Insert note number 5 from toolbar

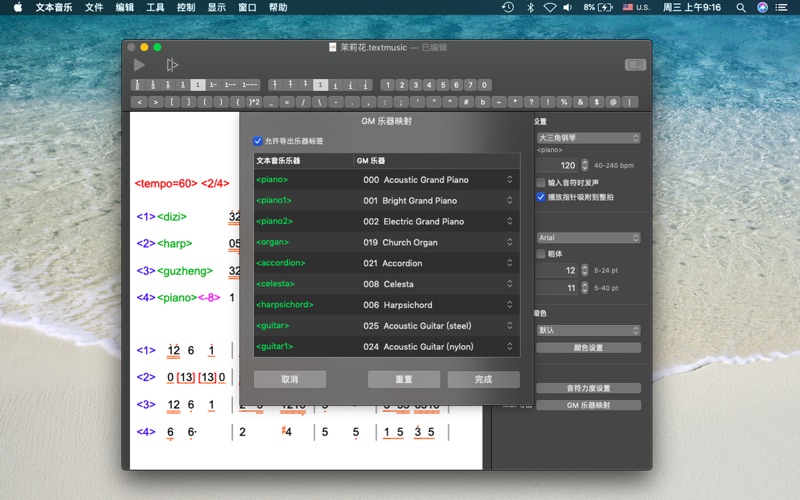[442, 85]
